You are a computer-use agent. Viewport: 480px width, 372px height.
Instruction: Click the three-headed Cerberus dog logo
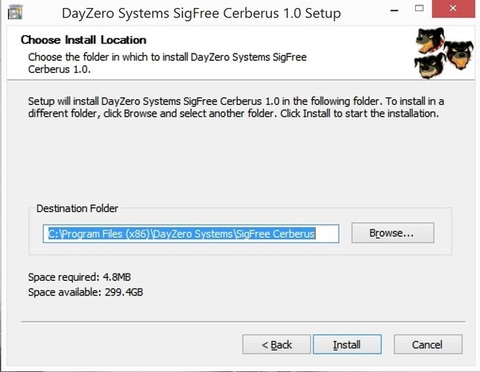(x=443, y=53)
